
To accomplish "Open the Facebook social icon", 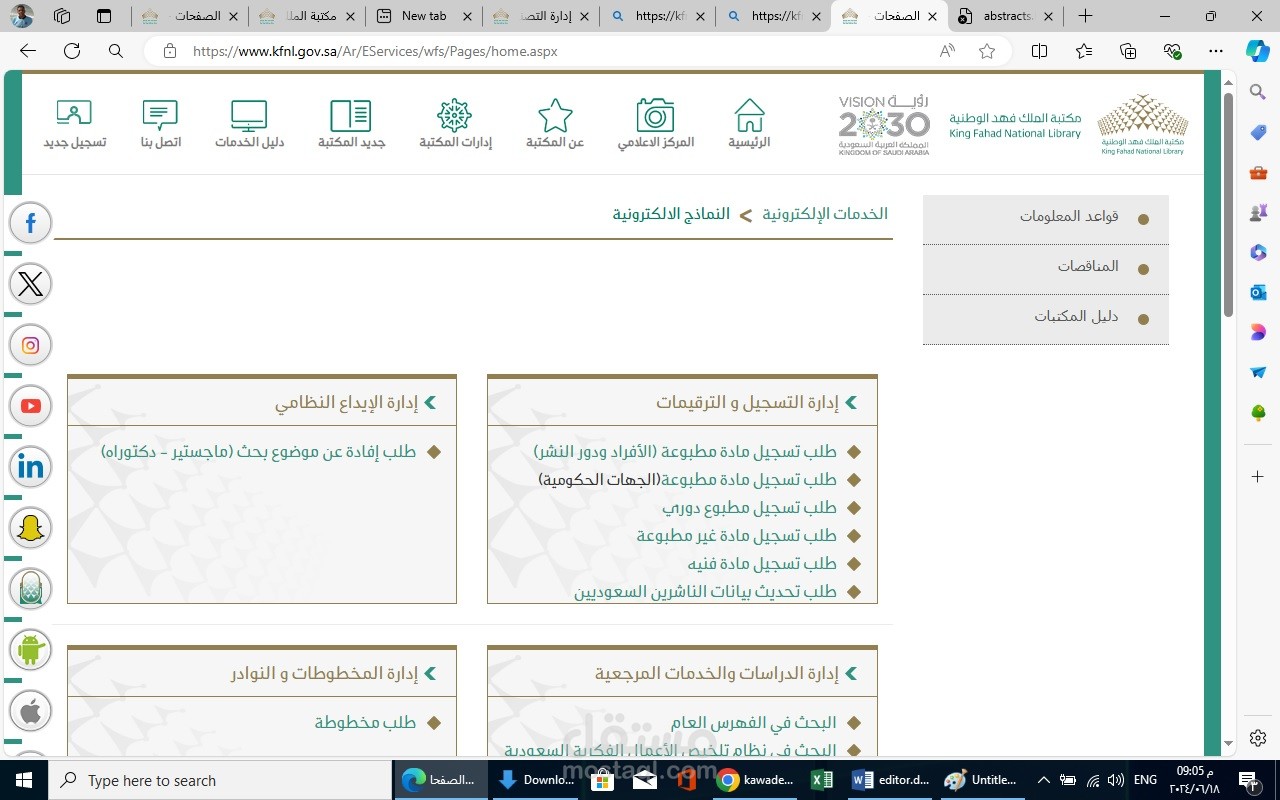I will (x=30, y=223).
